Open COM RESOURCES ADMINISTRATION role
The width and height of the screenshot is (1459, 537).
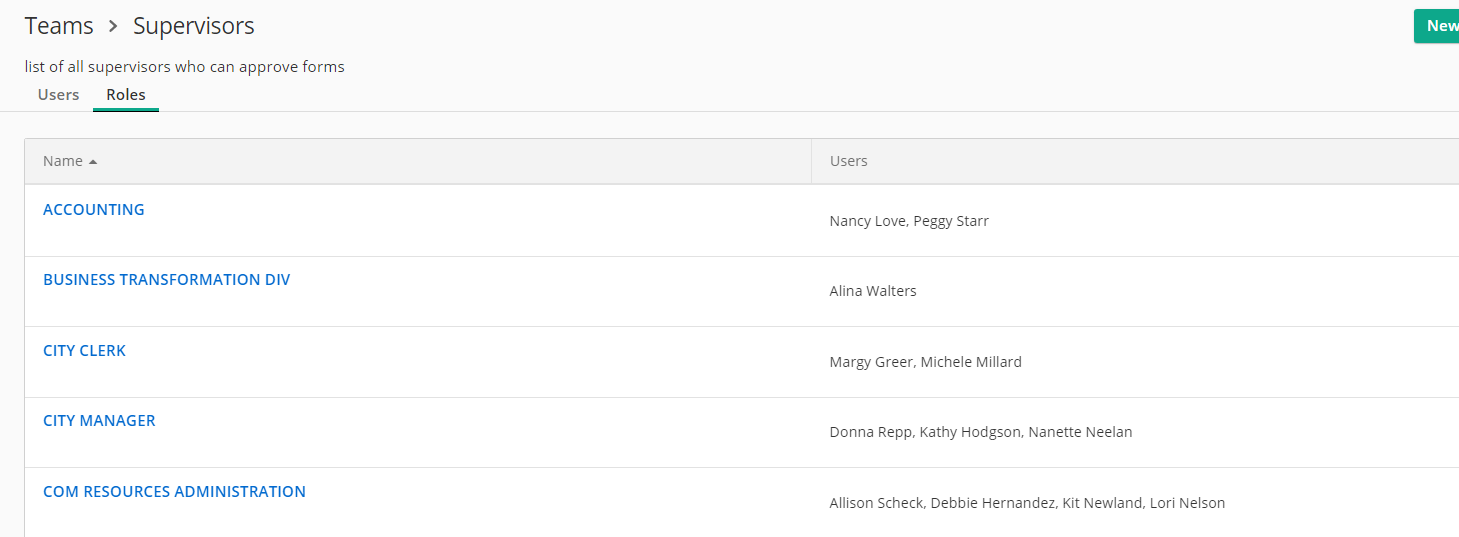click(x=174, y=492)
